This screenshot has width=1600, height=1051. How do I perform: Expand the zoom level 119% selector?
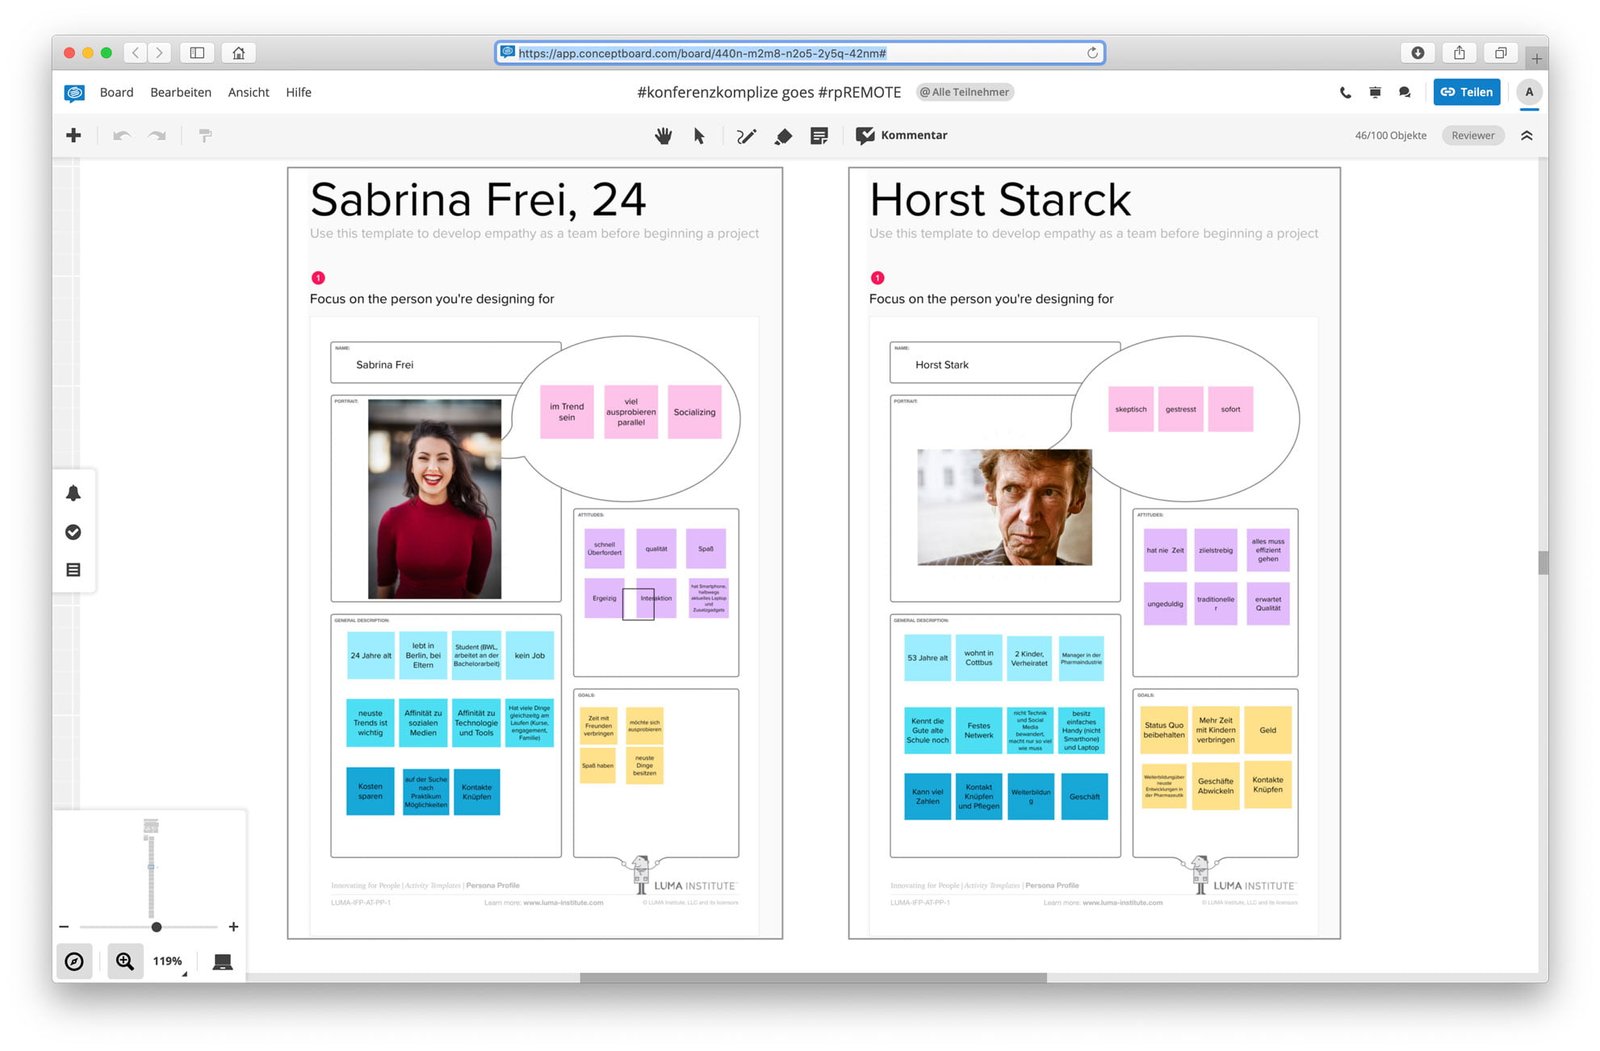[166, 961]
